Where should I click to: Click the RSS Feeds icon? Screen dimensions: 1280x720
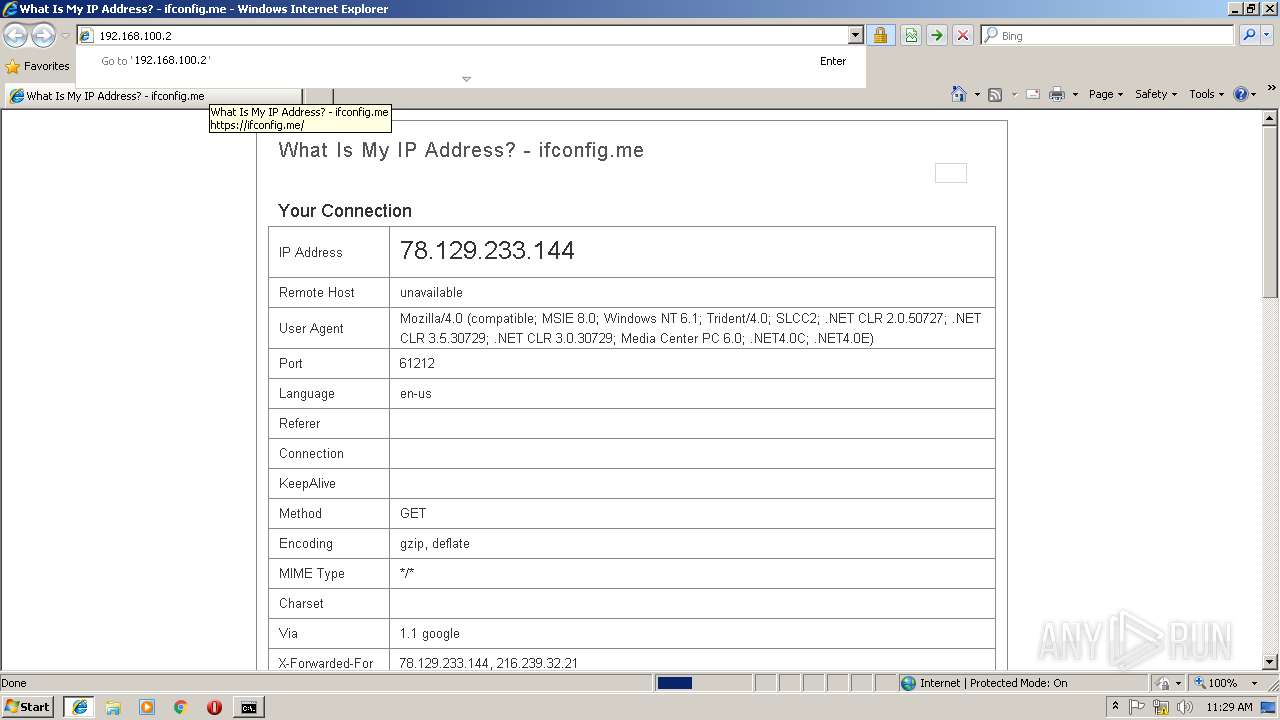(995, 94)
